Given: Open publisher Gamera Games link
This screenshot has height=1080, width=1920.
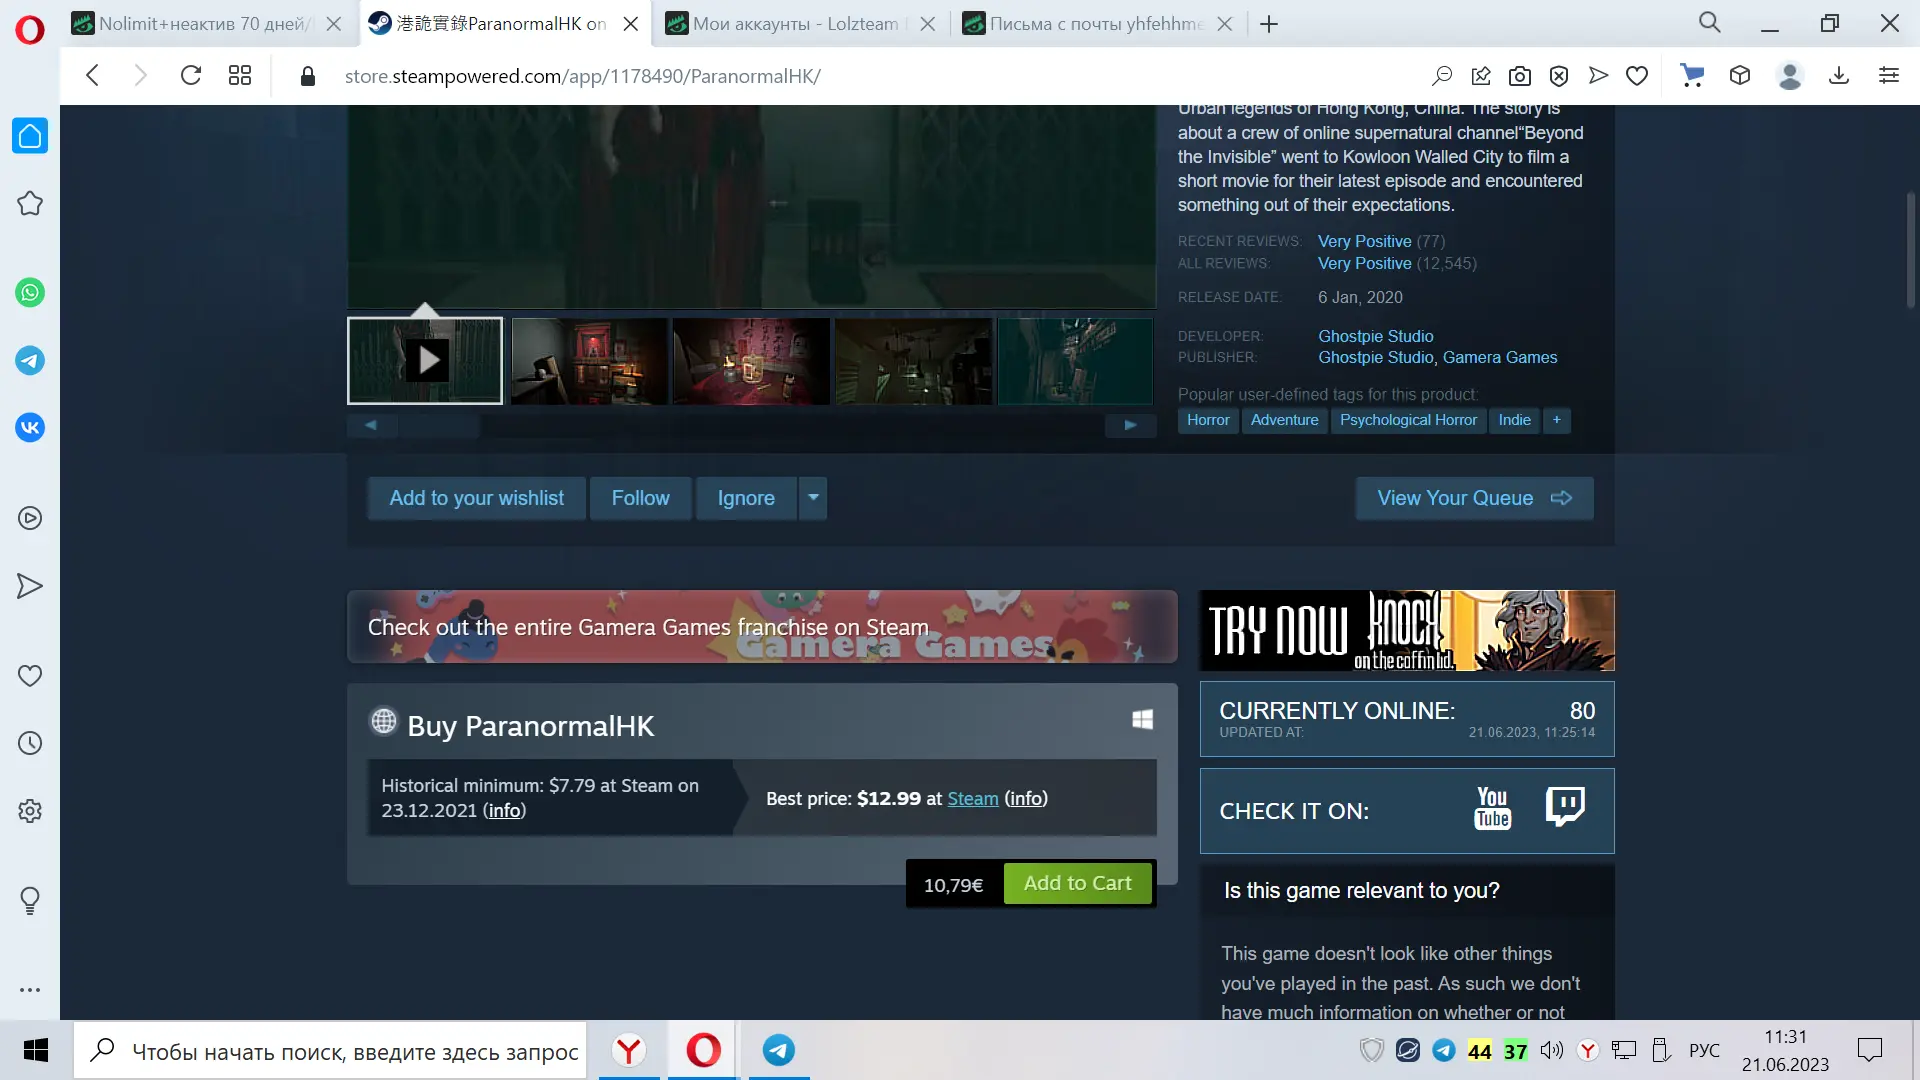Looking at the screenshot, I should pos(1499,358).
